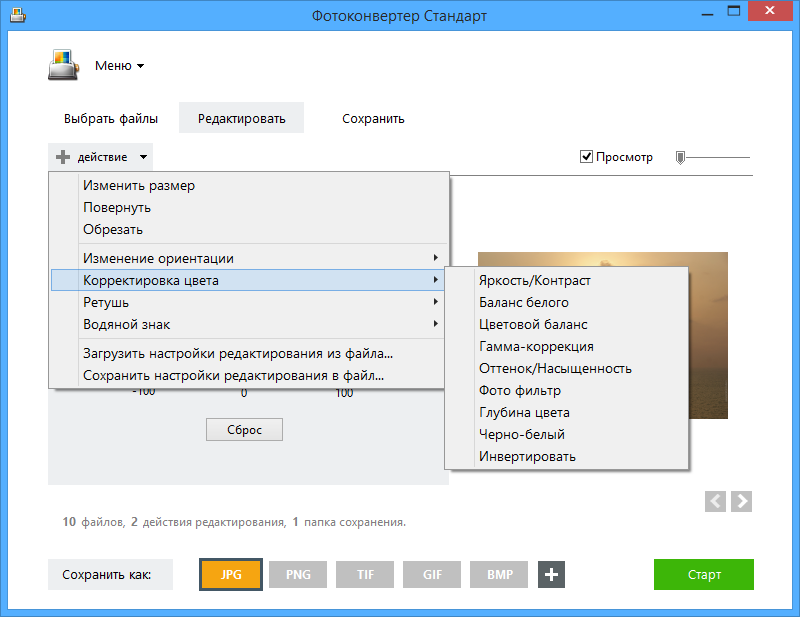Expand the действие dropdown arrow
Screen dimensions: 800x617
pos(143,157)
